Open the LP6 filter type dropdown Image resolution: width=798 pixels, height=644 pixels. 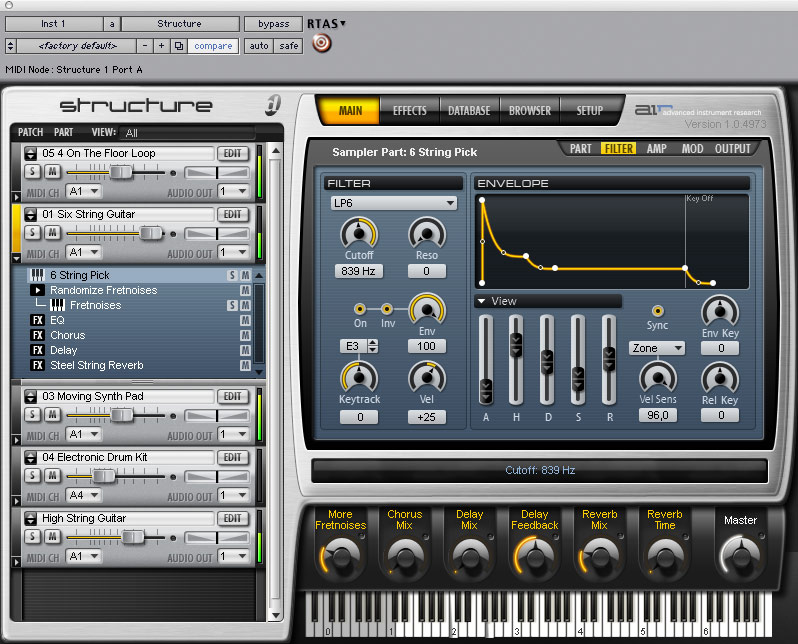point(393,203)
